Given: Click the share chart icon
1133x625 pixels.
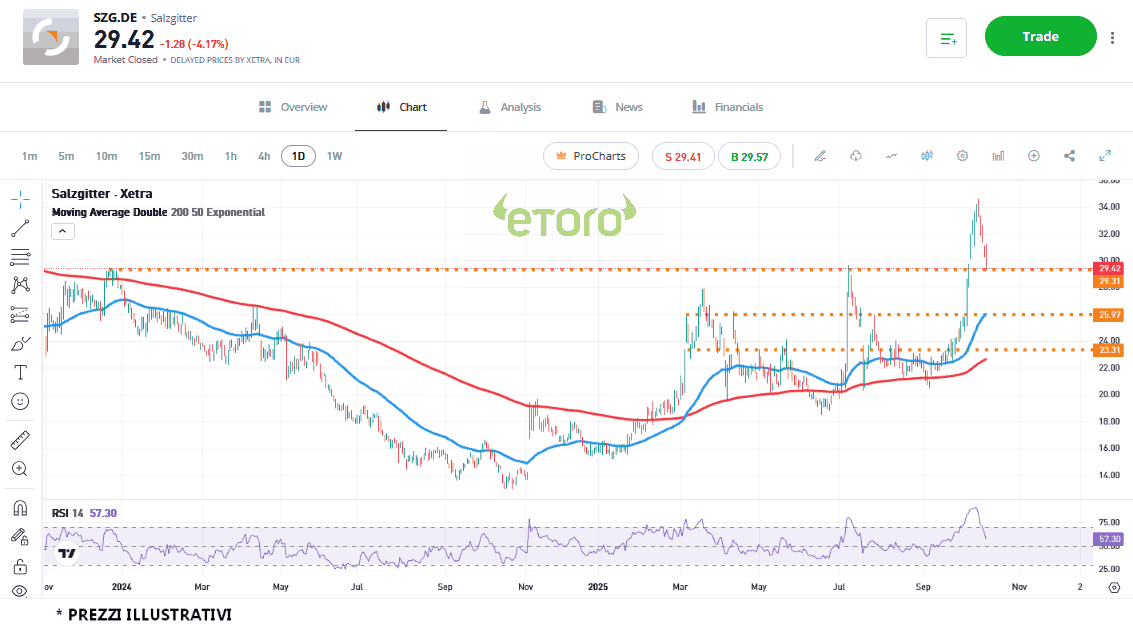Looking at the screenshot, I should pyautogui.click(x=1069, y=156).
